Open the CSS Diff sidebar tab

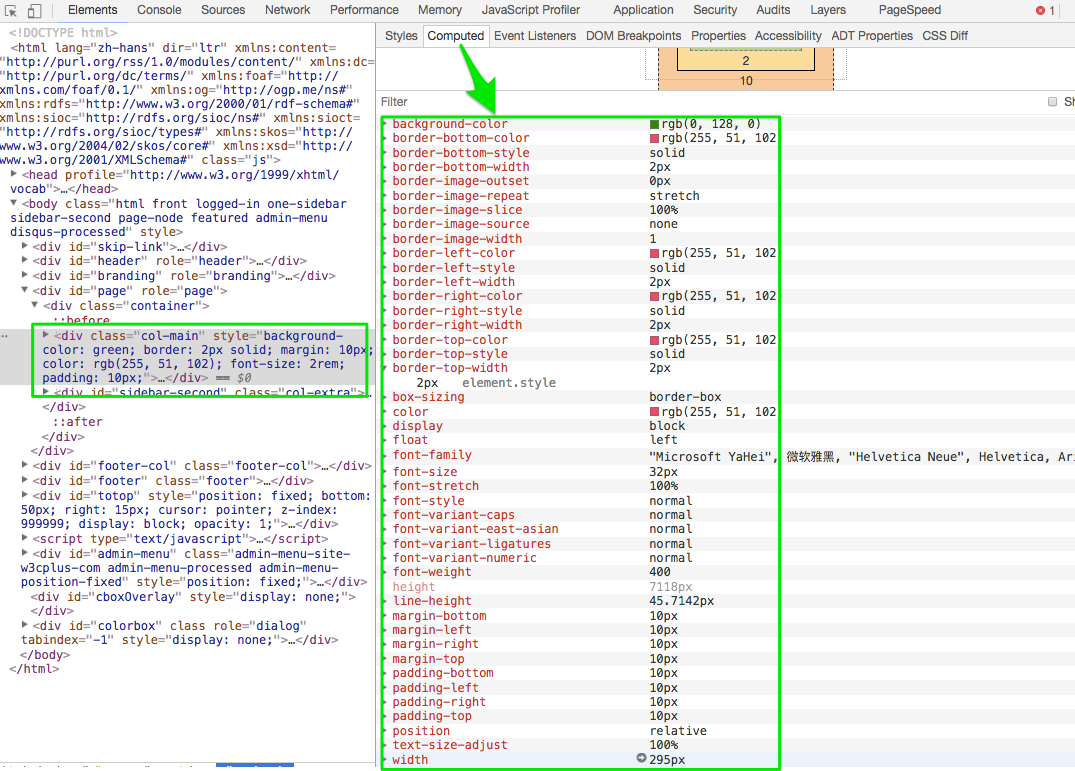pos(945,36)
